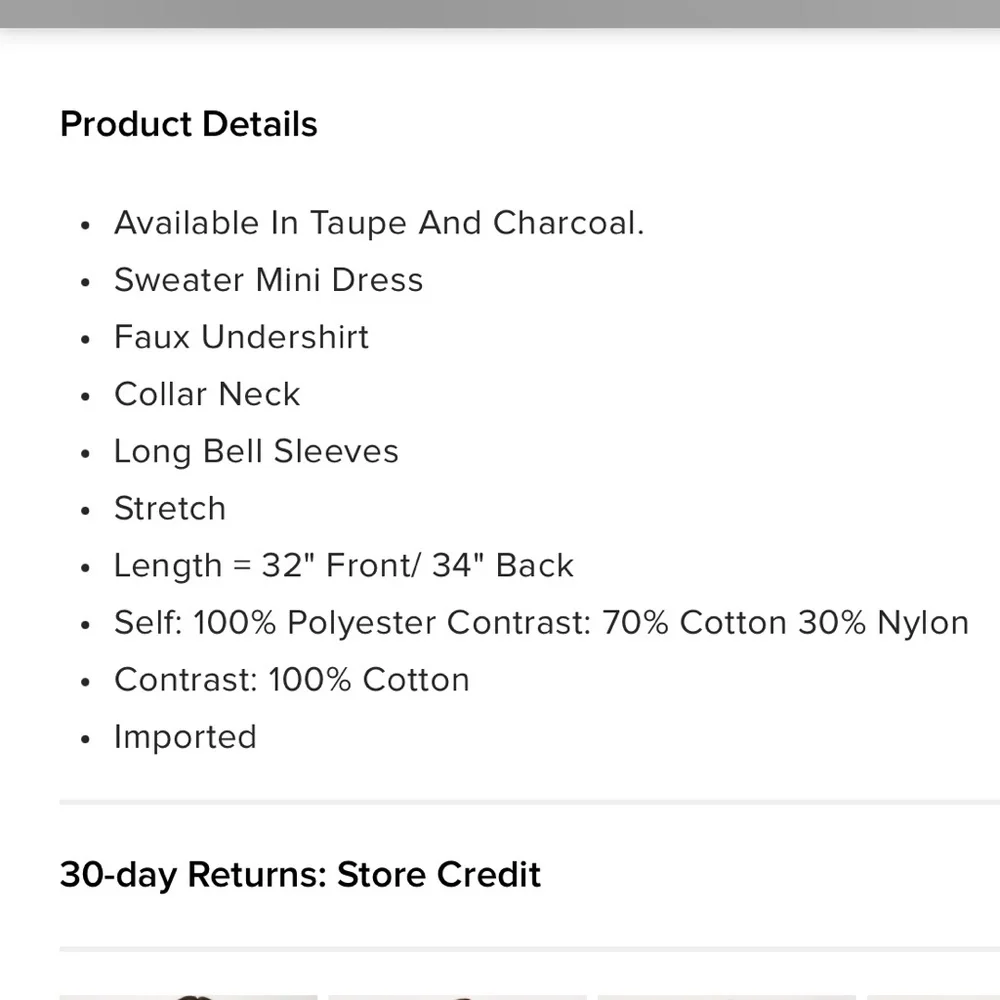Open the first product thumbnail at bottom

click(188, 996)
